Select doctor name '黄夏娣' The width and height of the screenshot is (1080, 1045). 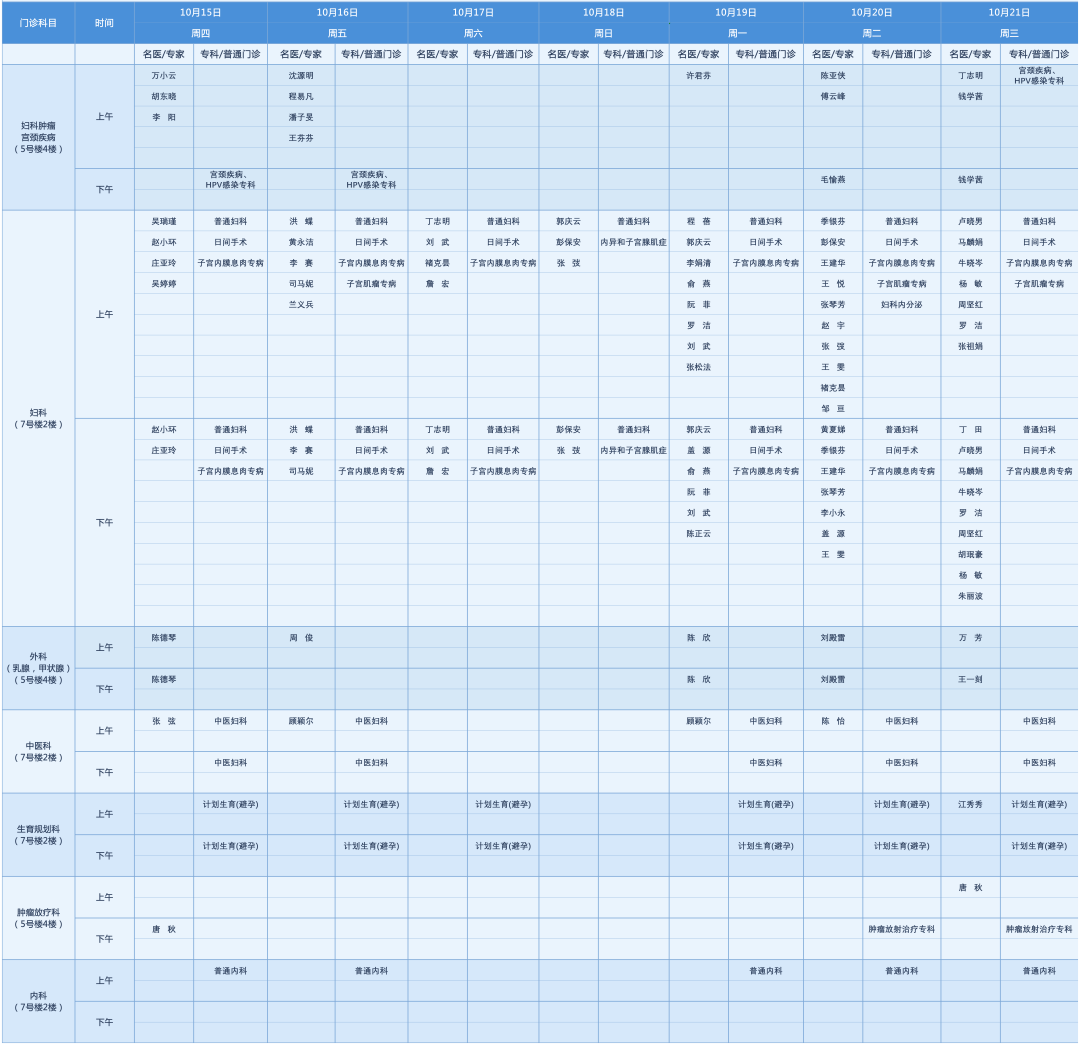(833, 430)
